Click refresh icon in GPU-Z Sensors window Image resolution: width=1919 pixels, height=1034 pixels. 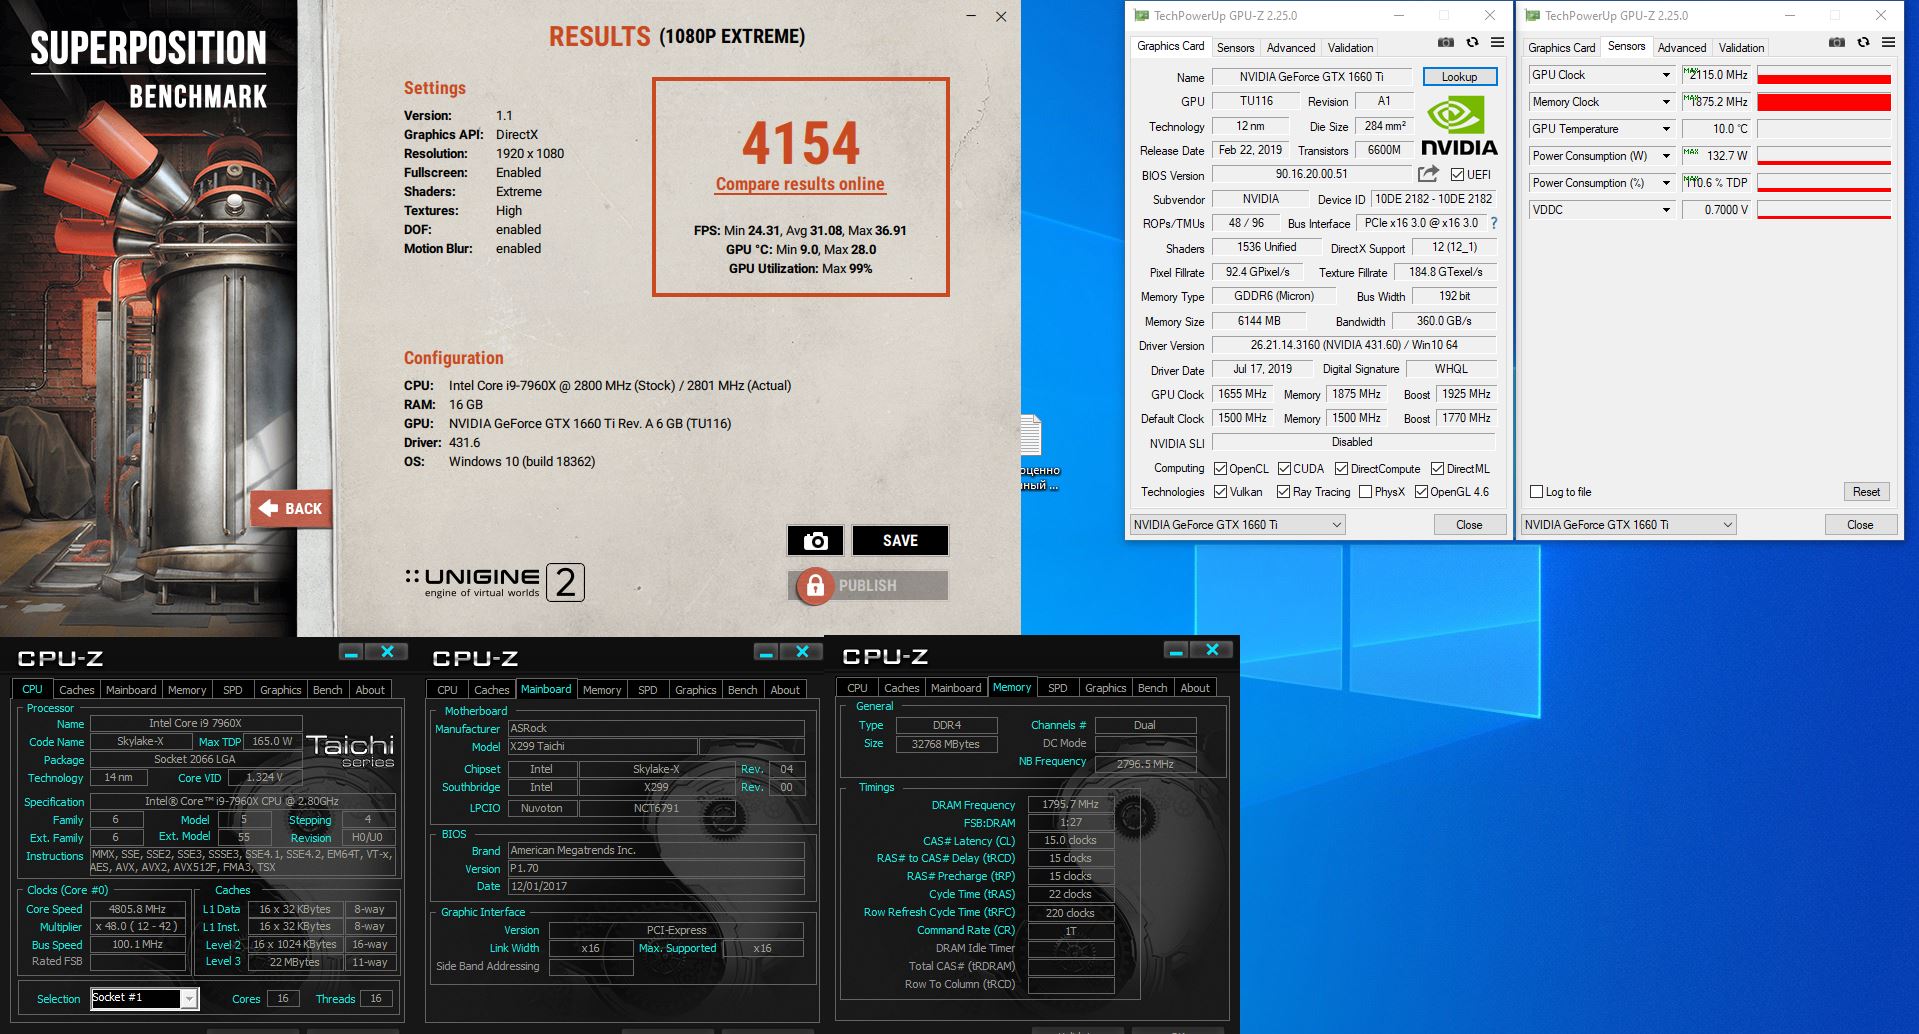pos(1863,43)
